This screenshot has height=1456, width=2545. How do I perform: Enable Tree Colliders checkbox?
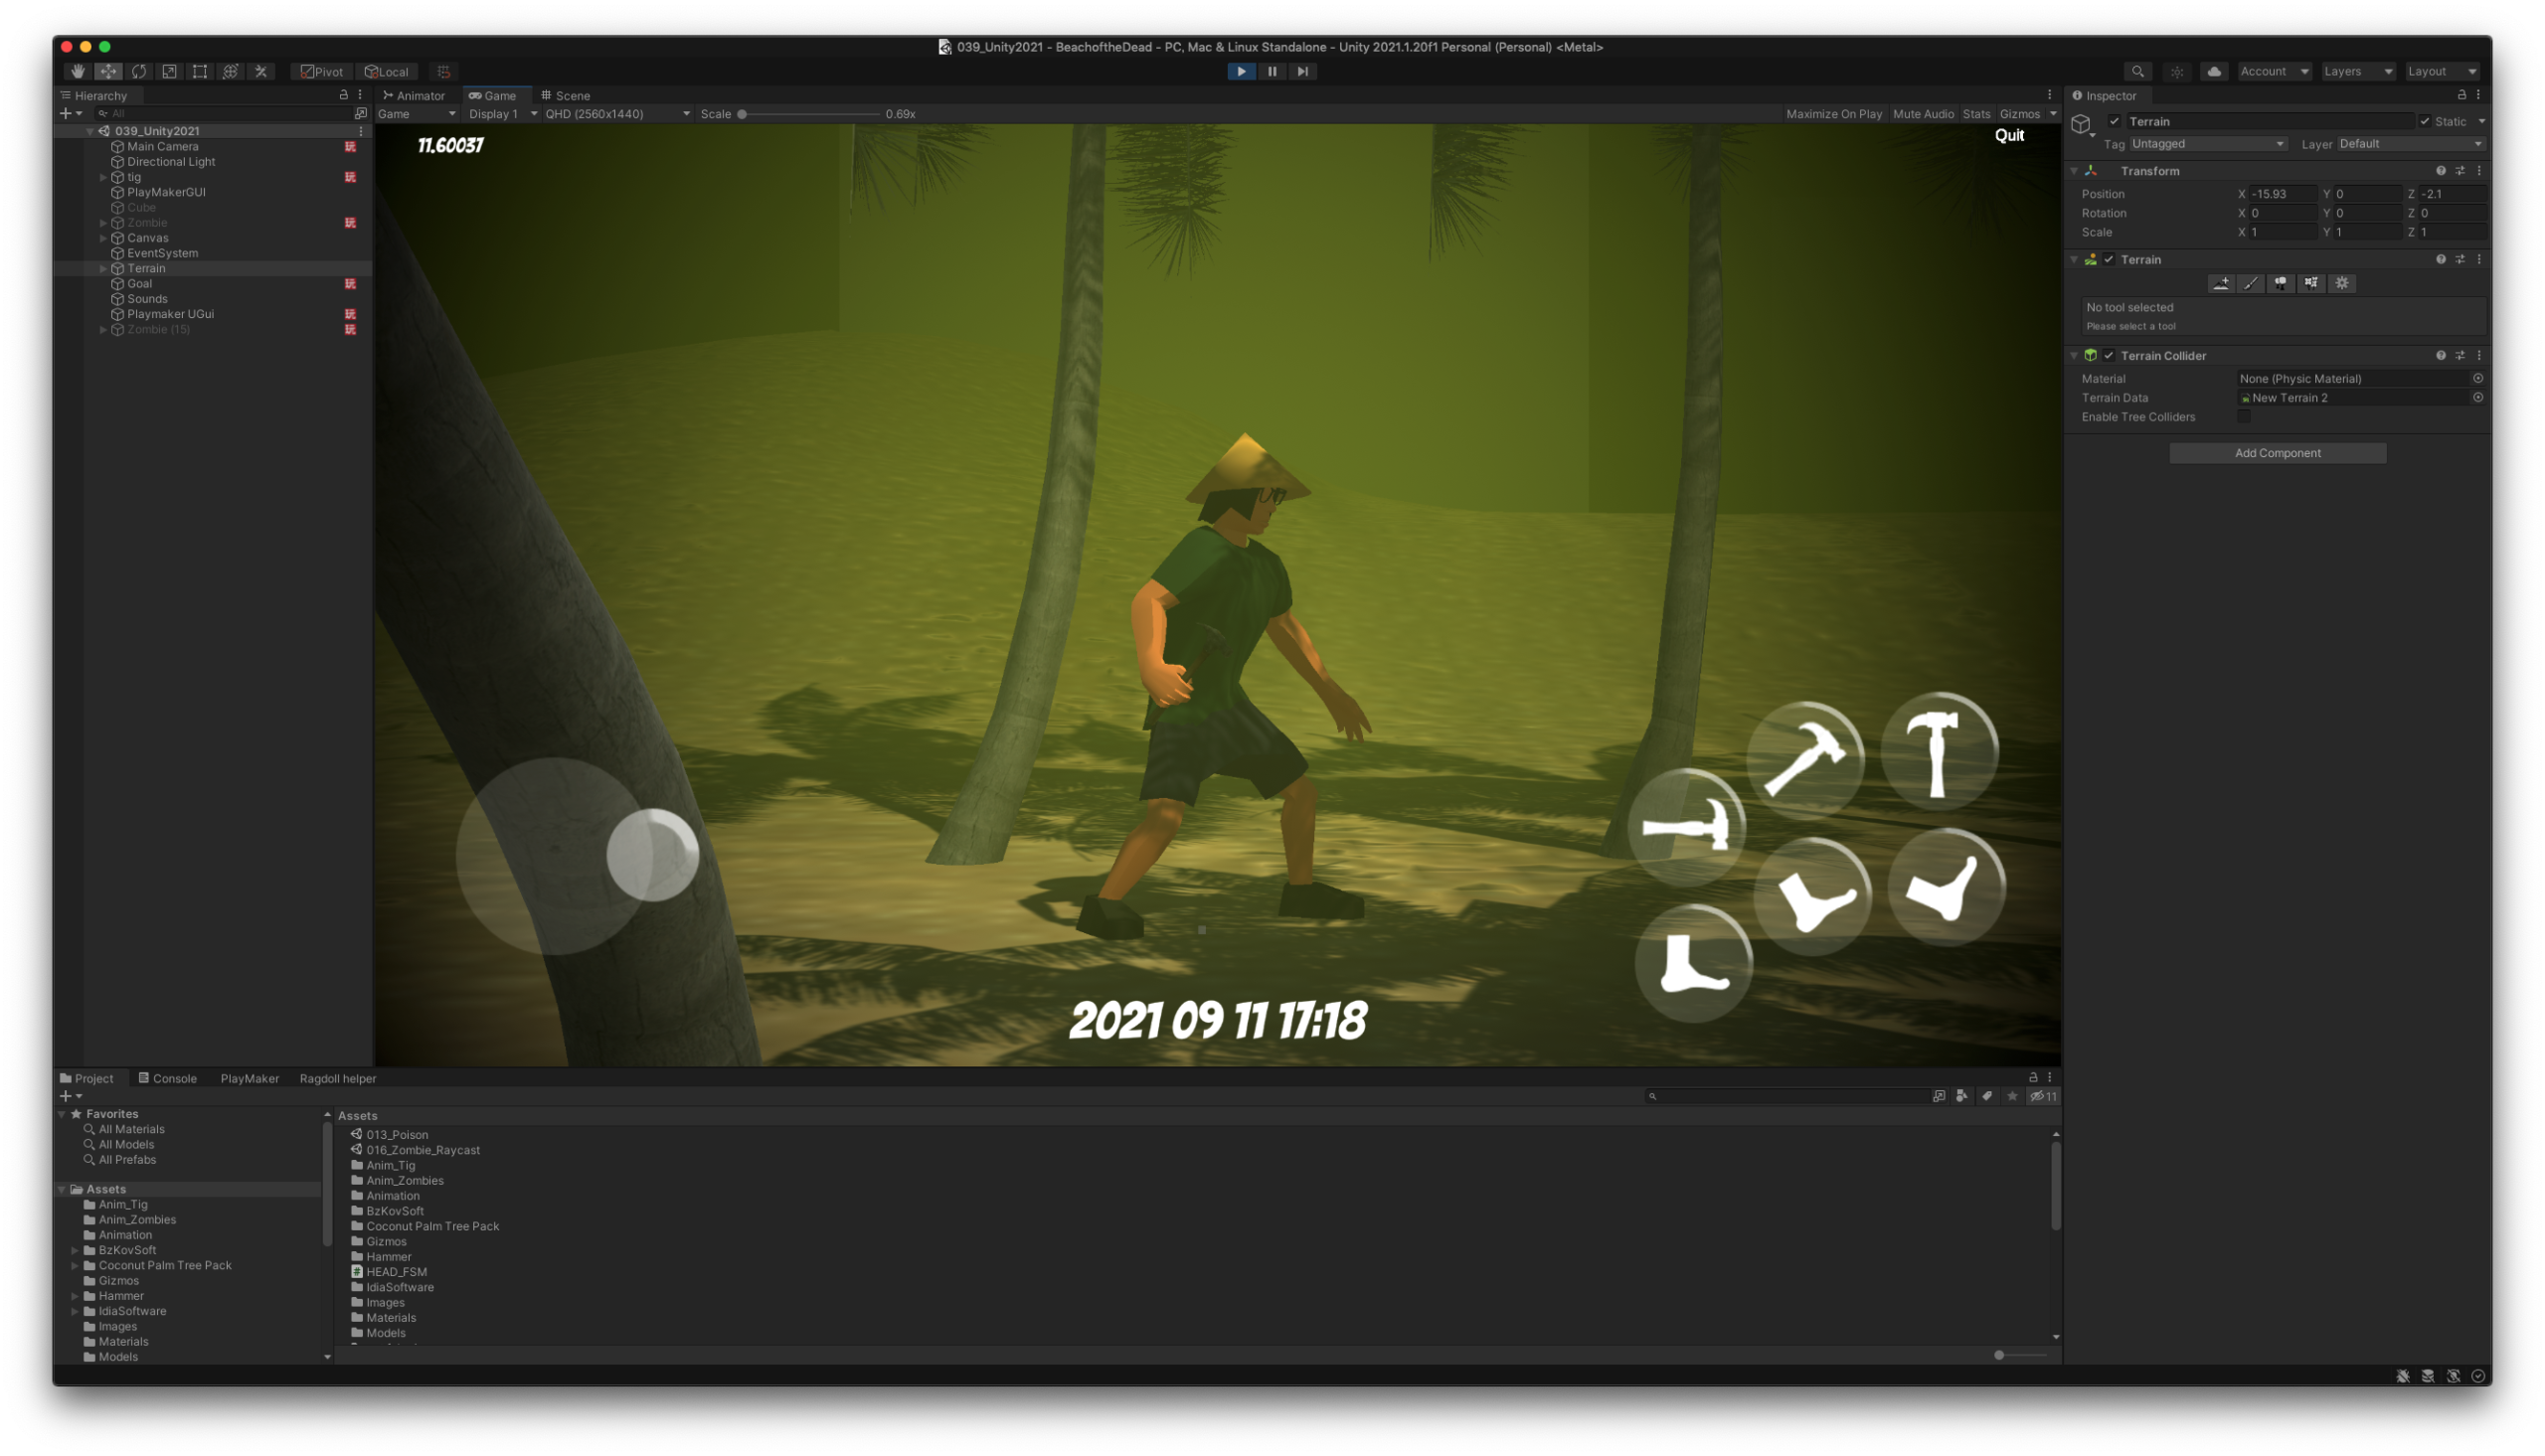(2244, 416)
